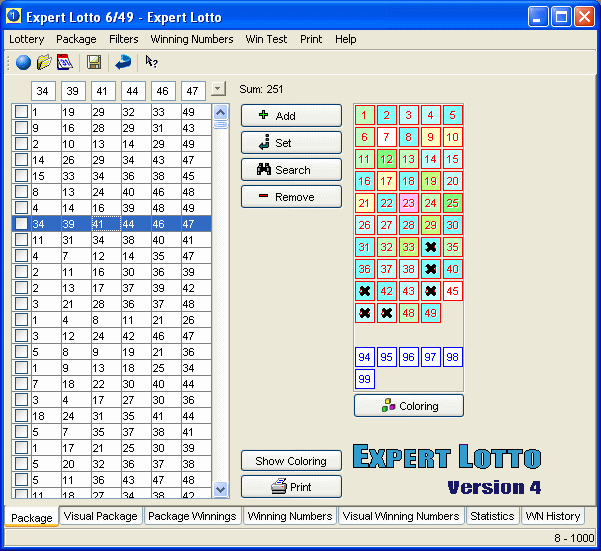Click the Show Coloring button

(x=291, y=461)
